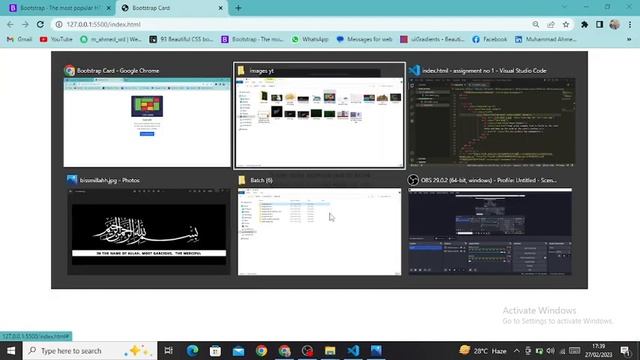Open the YouTube bookmark
The width and height of the screenshot is (640, 360).
56,39
